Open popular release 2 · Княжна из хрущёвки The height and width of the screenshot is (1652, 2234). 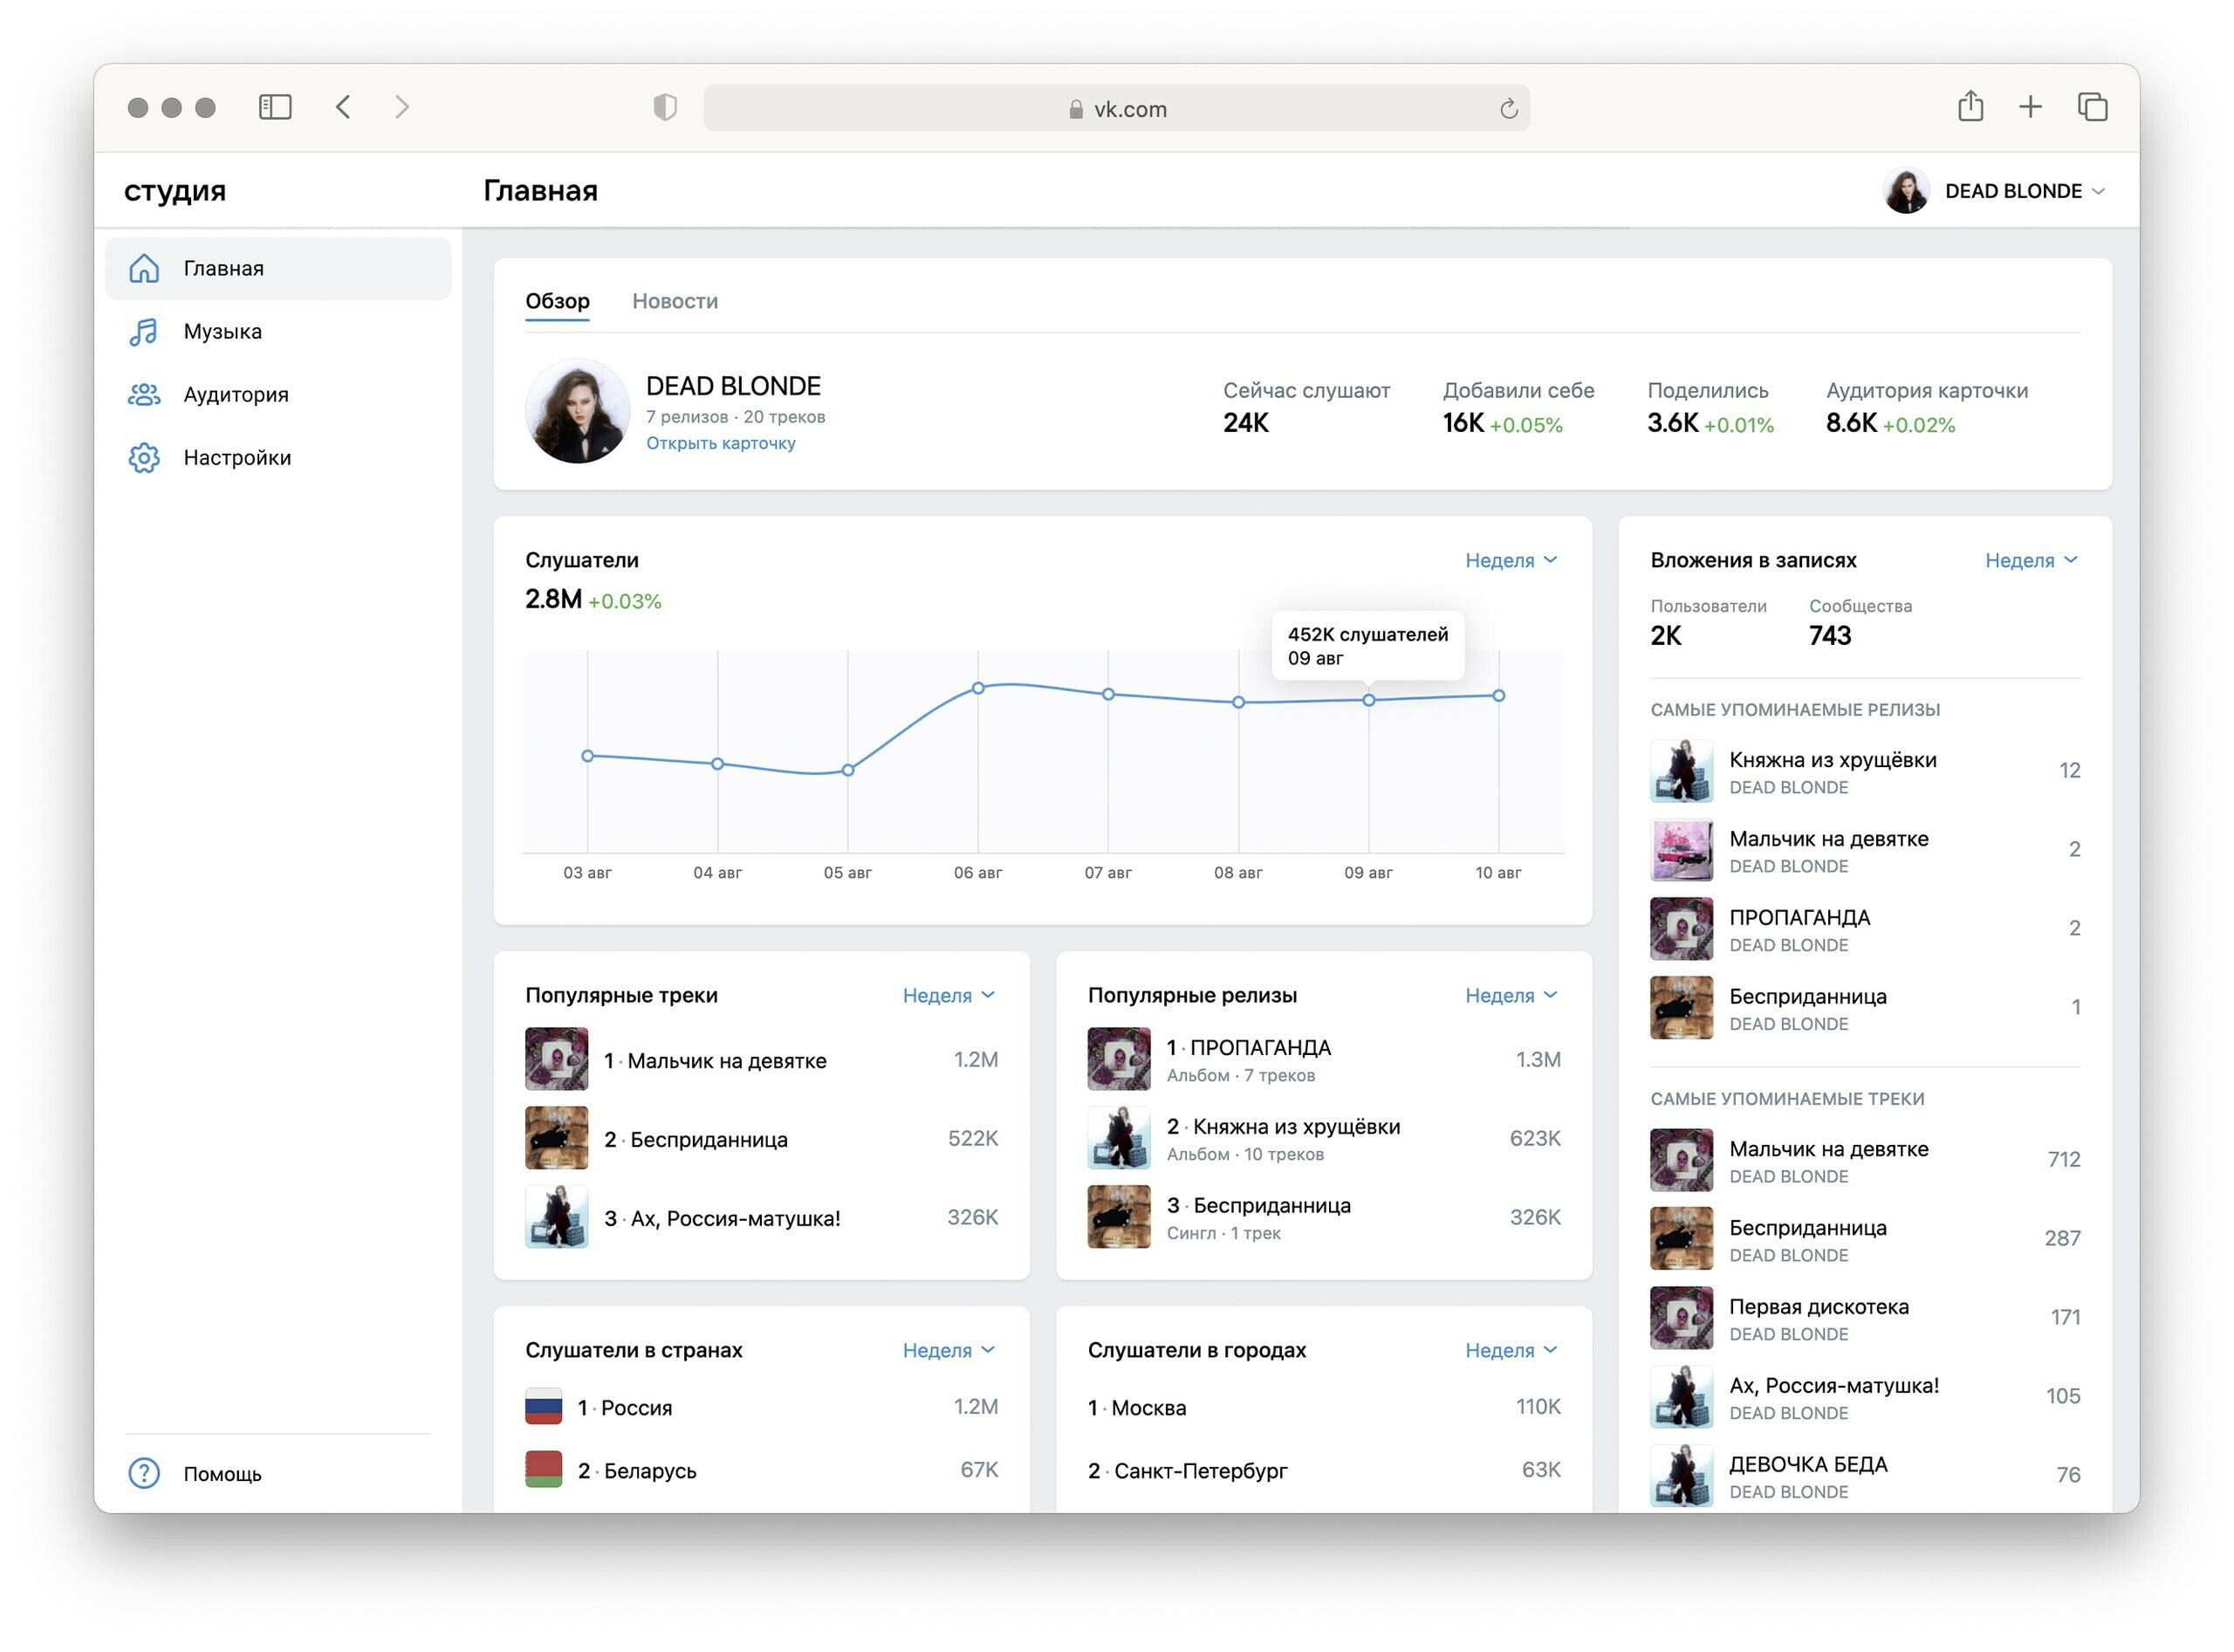point(1324,1138)
